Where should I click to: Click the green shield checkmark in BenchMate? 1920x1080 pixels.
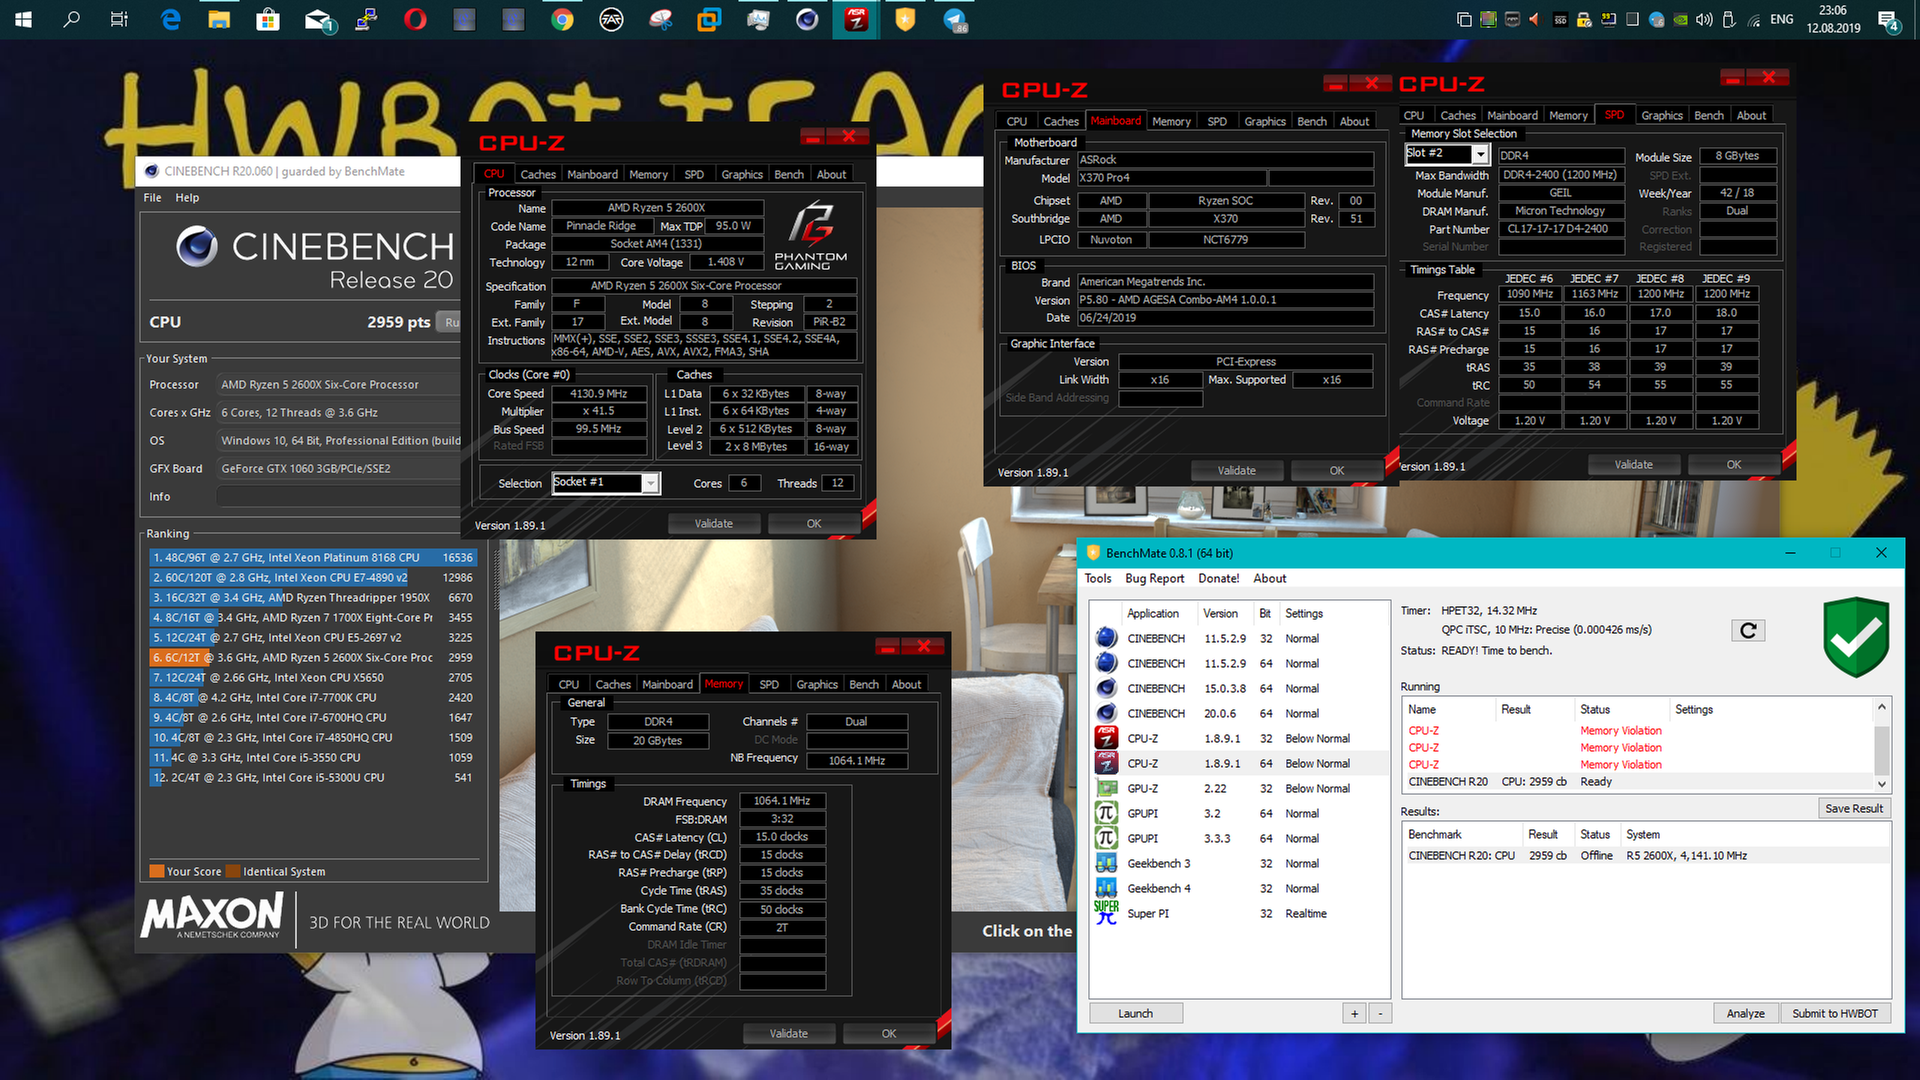click(1855, 637)
